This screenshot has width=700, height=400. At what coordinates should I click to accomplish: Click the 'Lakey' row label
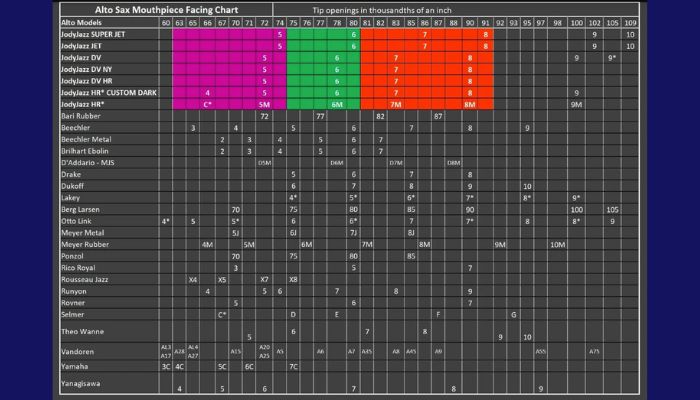coord(71,198)
